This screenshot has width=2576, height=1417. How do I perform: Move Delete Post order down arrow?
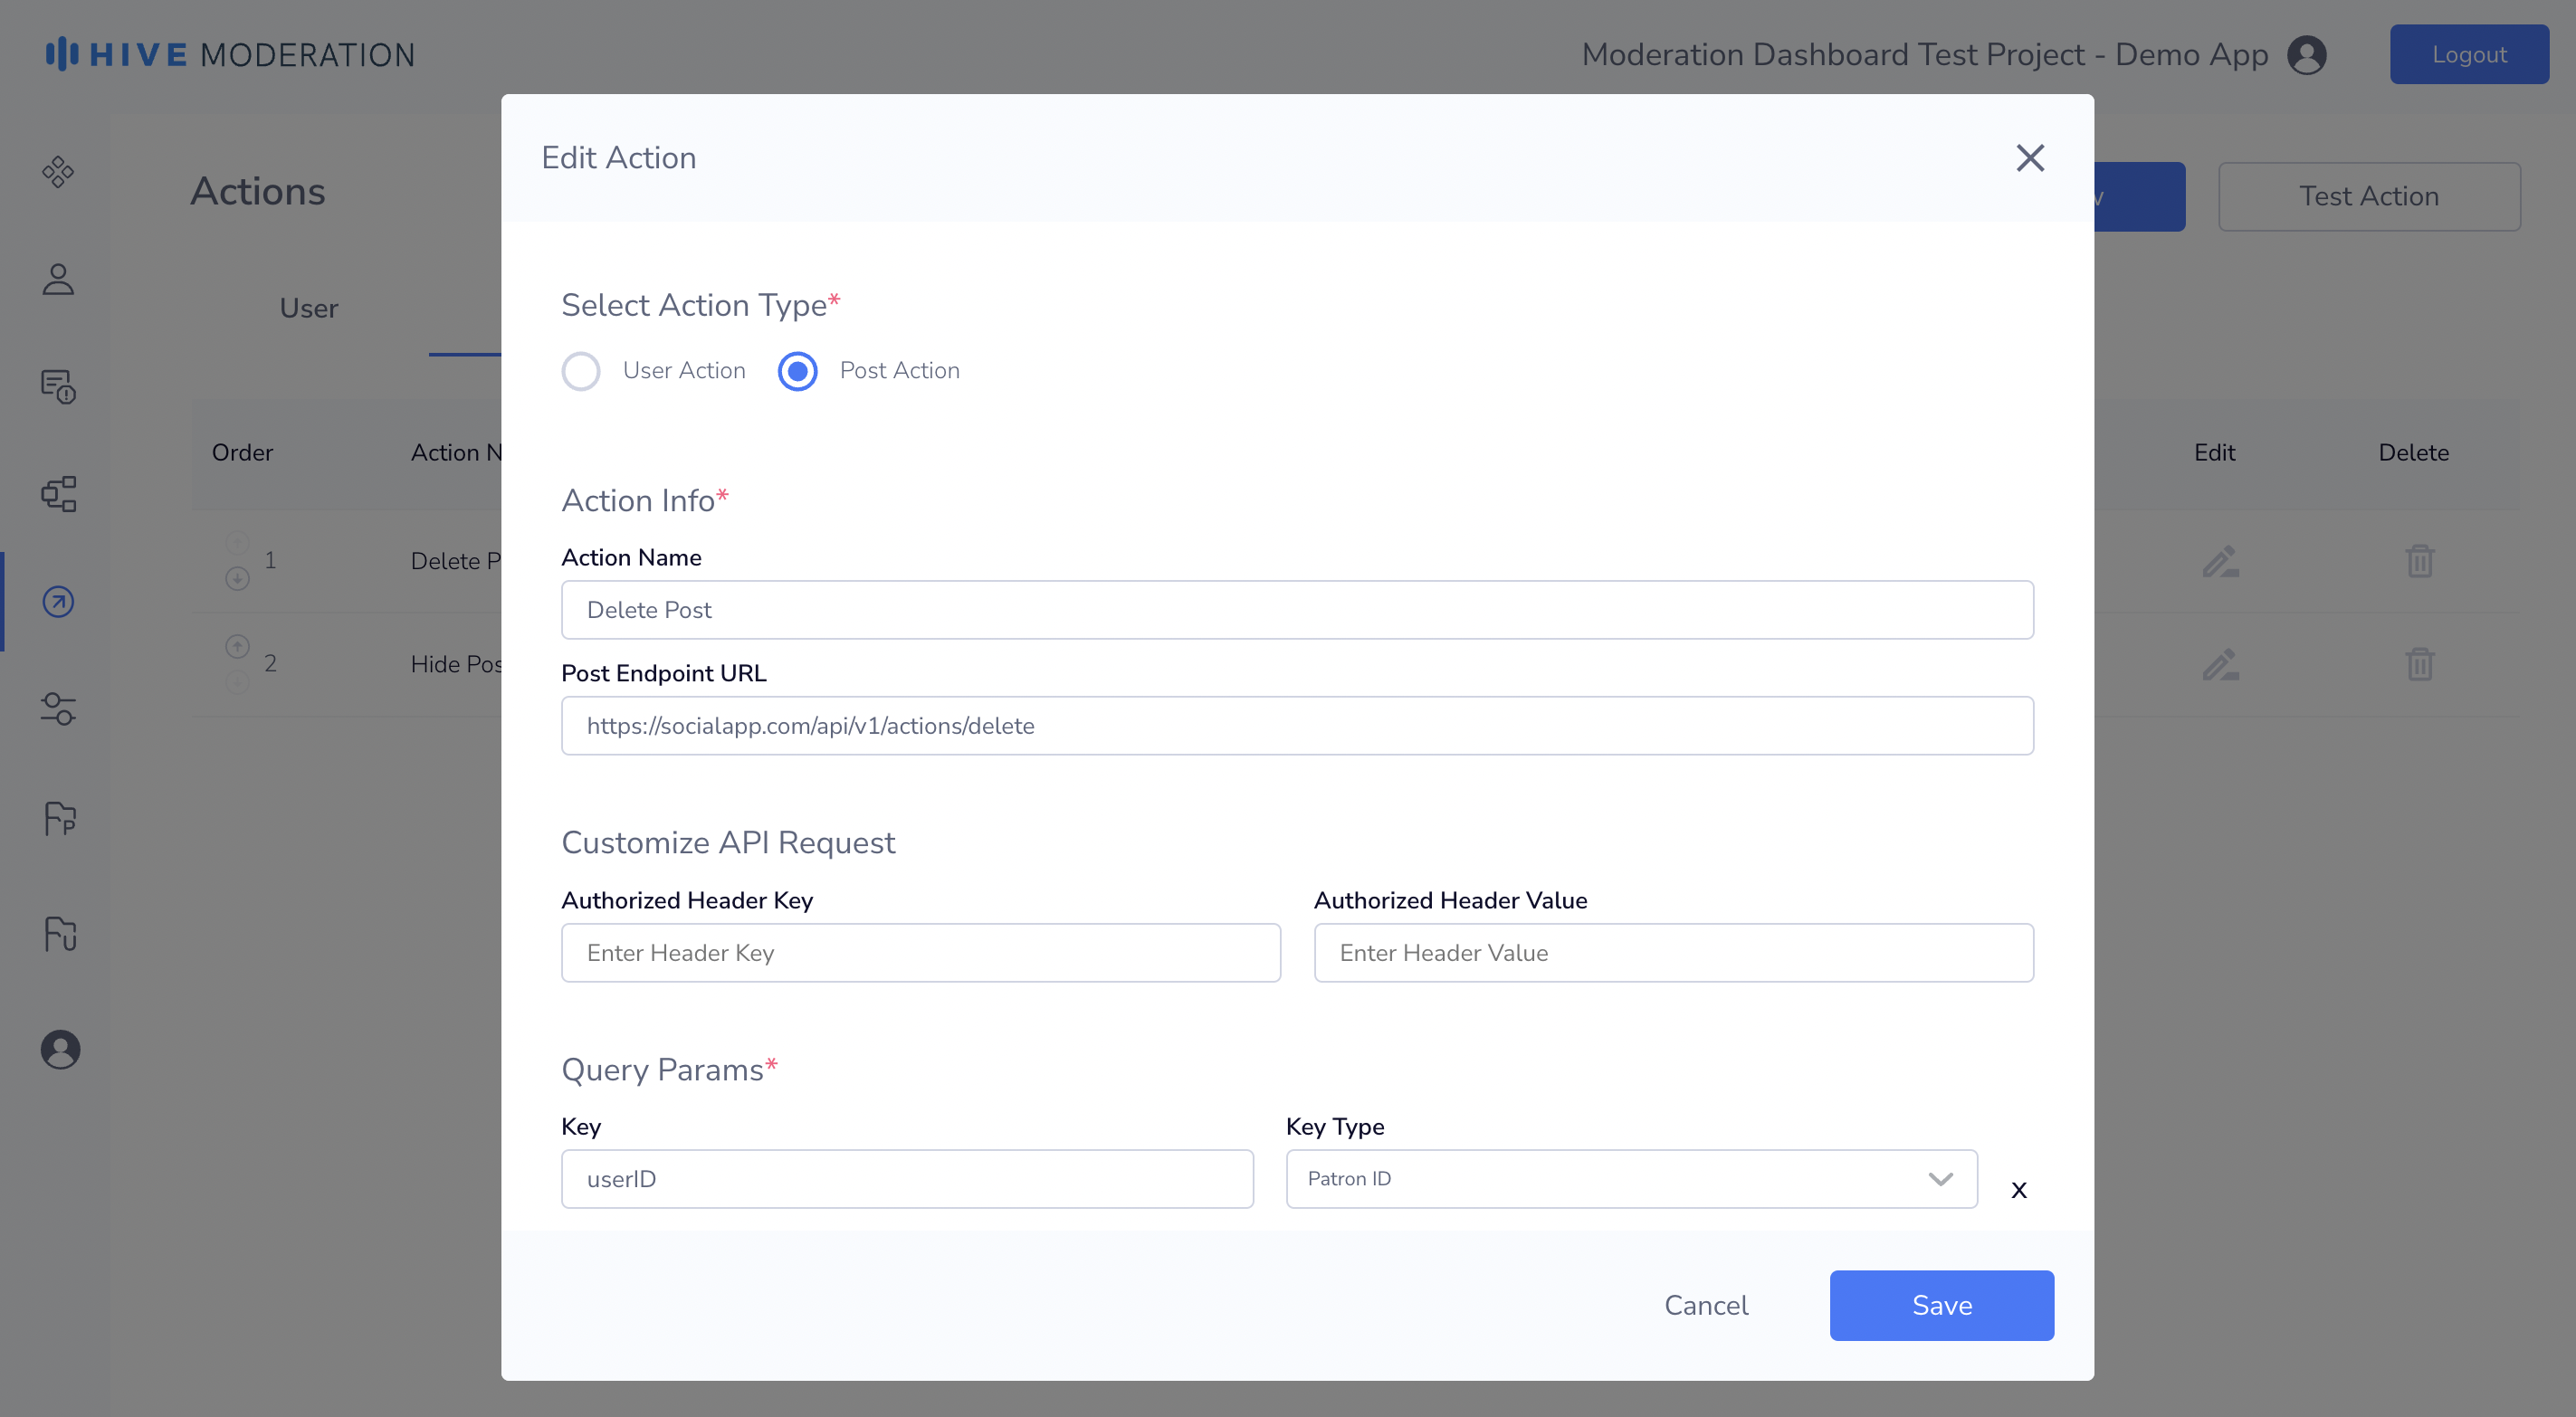237,578
